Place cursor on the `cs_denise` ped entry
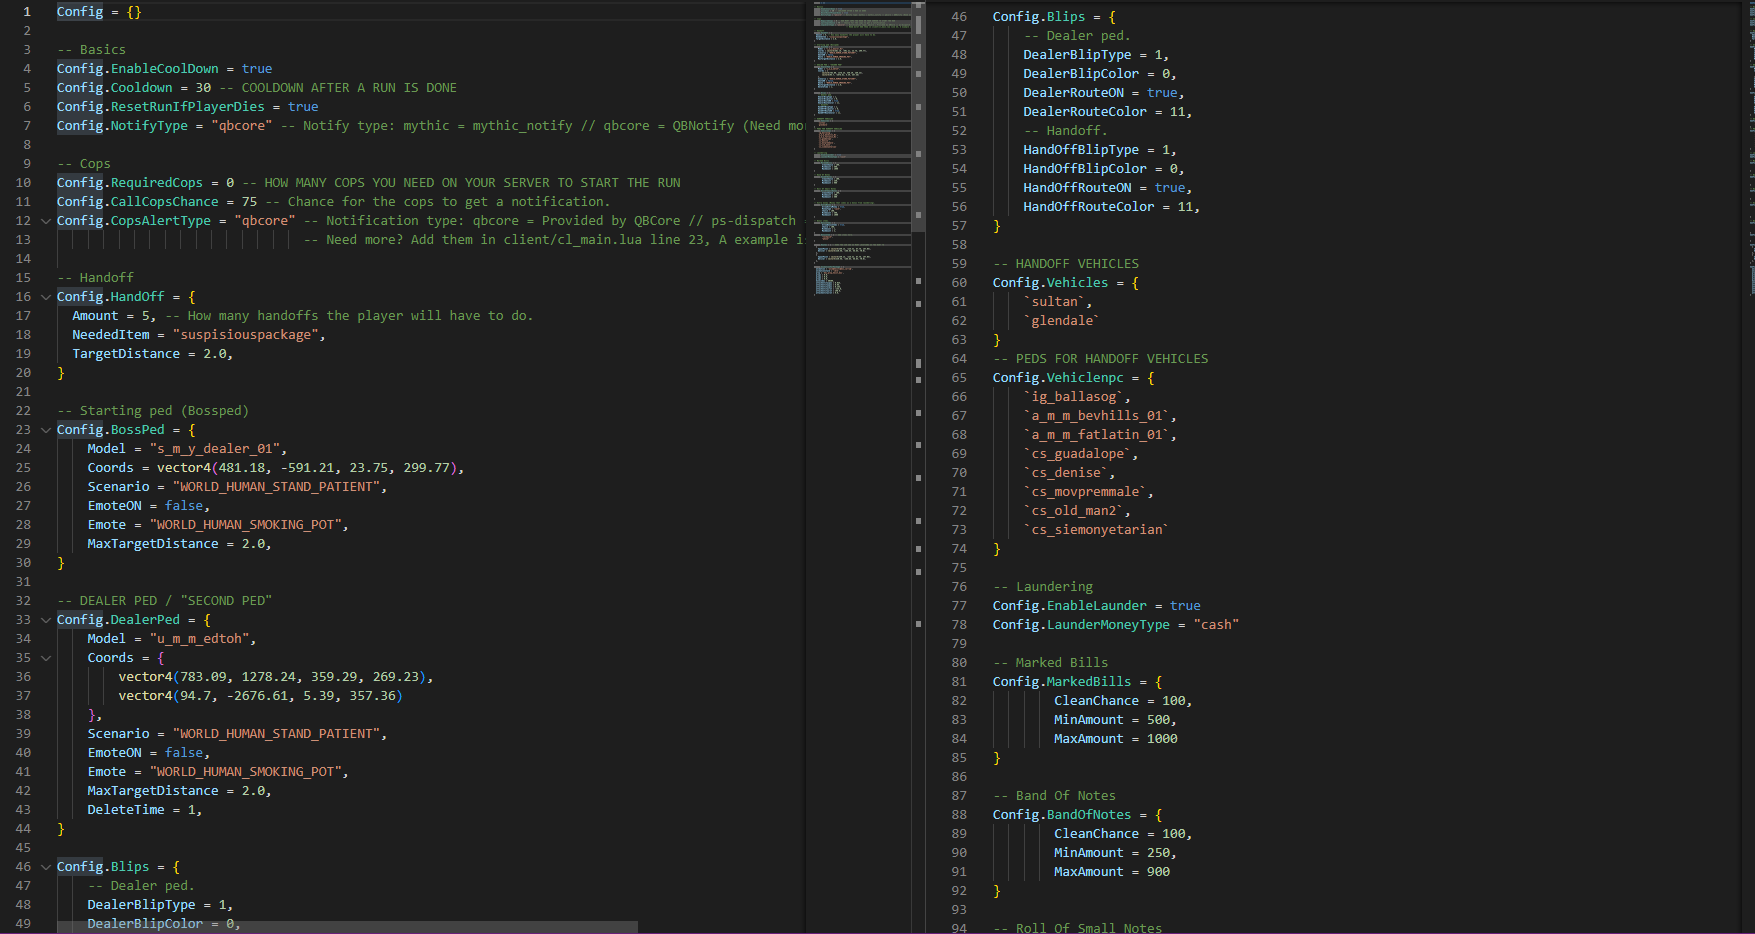This screenshot has width=1755, height=934. [1067, 473]
